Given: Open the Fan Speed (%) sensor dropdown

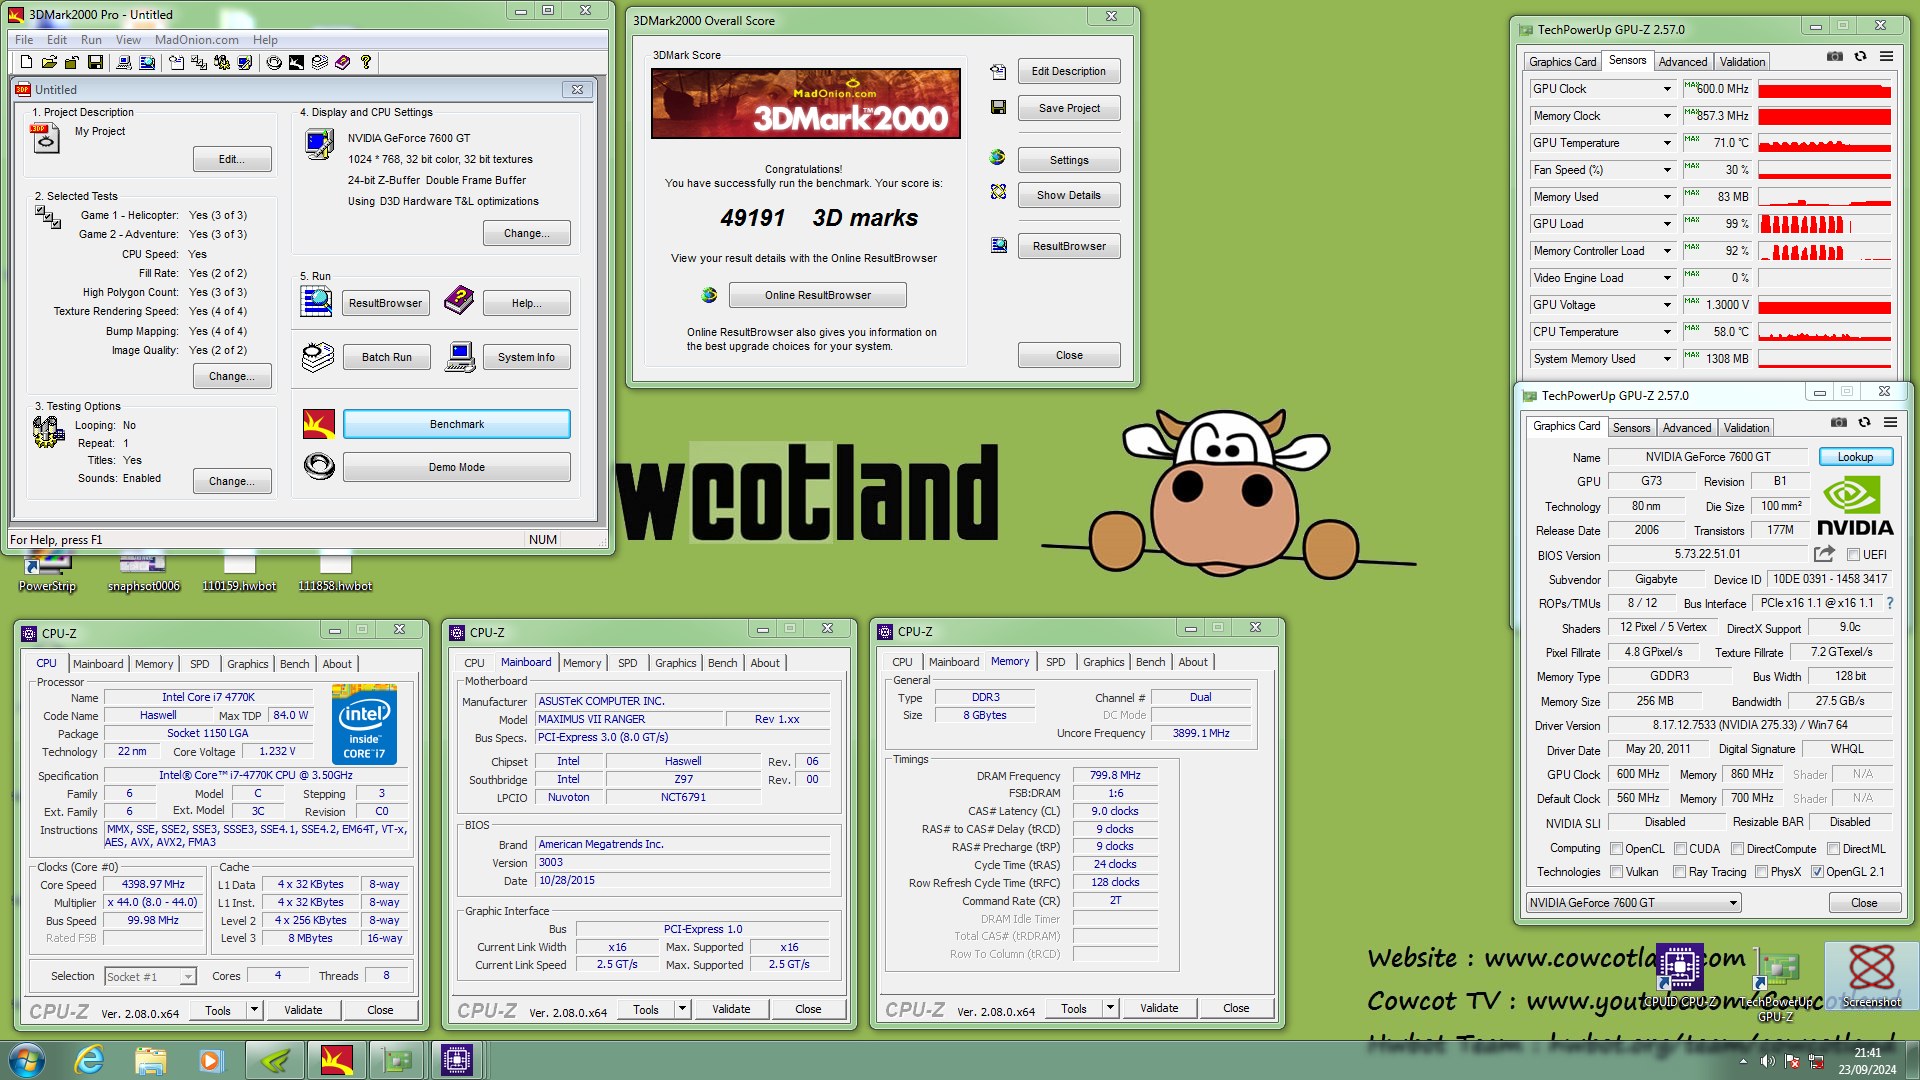Looking at the screenshot, I should 1667,170.
